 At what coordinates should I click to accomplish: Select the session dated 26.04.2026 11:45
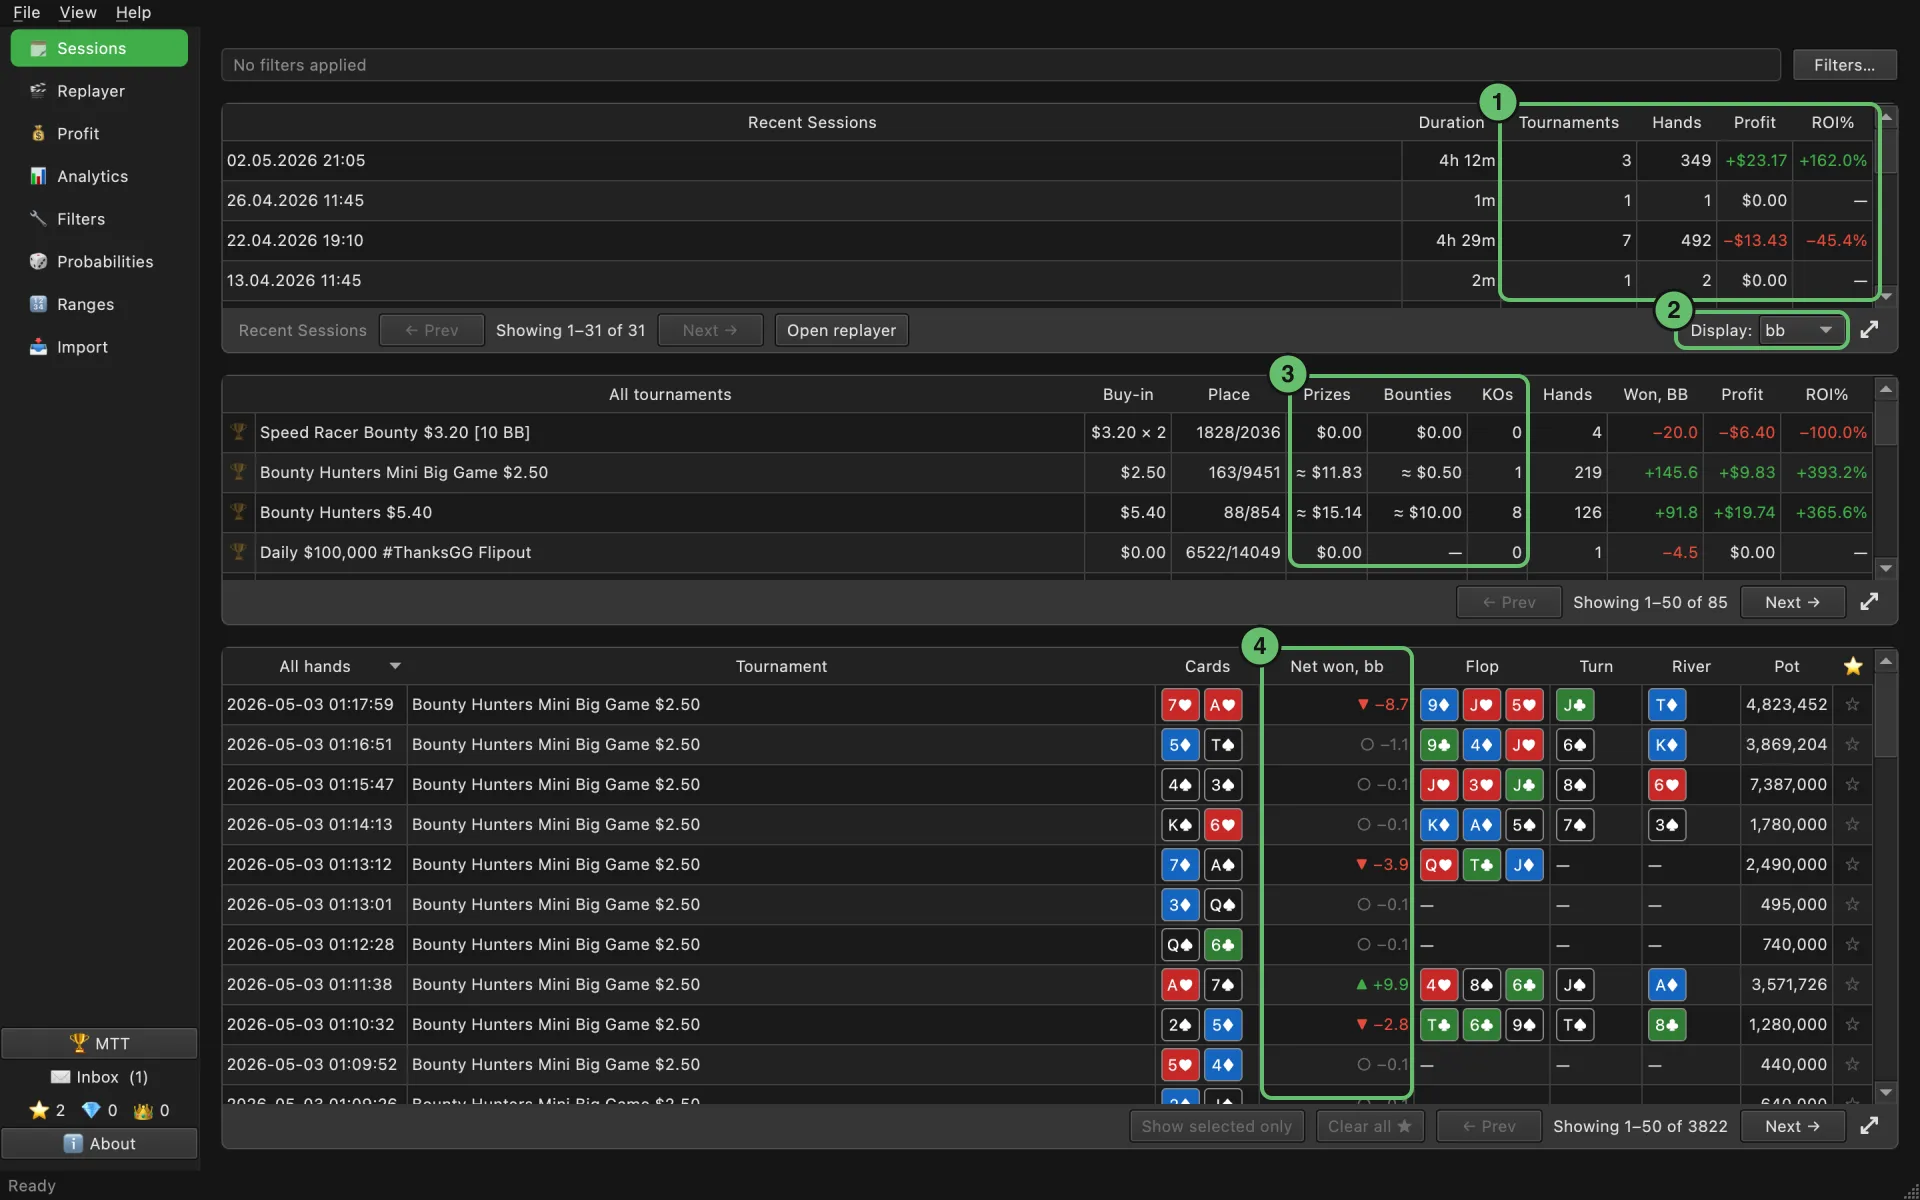(1047, 200)
